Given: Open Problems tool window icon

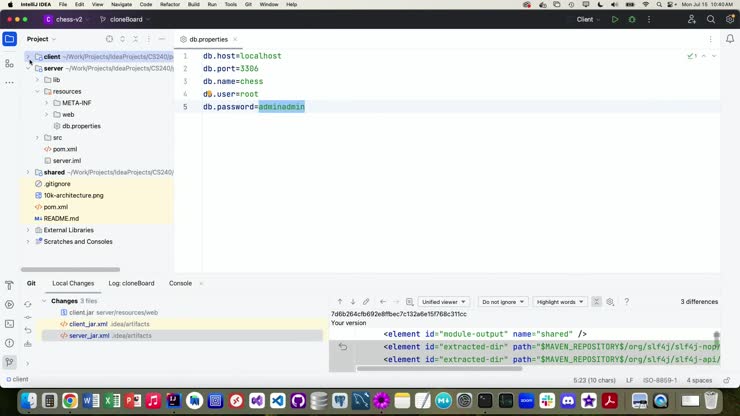Looking at the screenshot, I should tap(9, 343).
